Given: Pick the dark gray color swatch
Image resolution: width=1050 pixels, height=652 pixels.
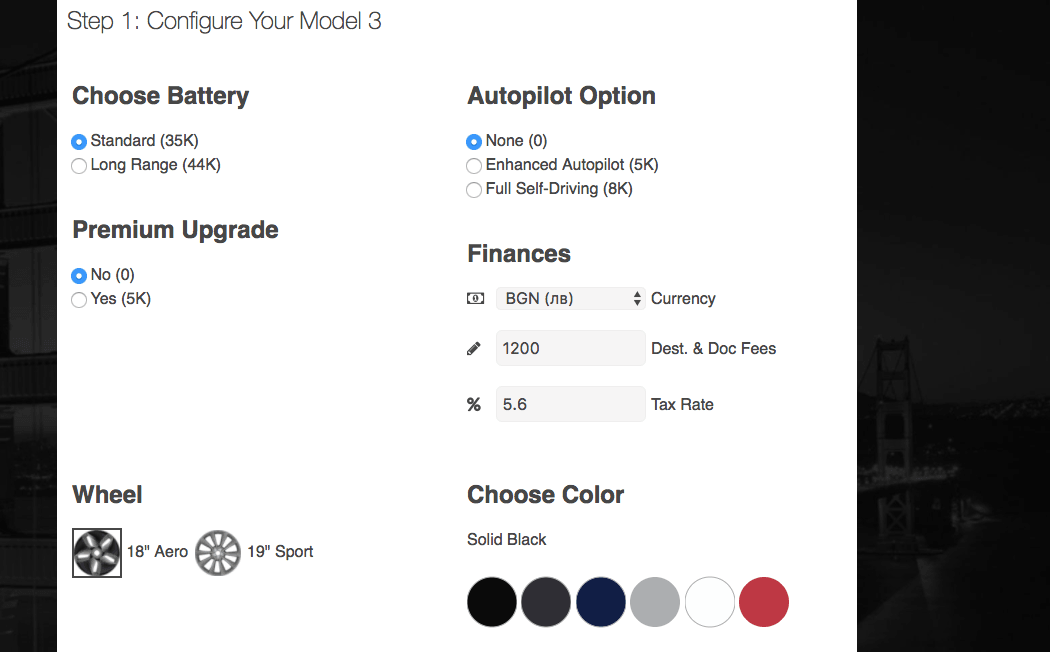Looking at the screenshot, I should click(546, 602).
